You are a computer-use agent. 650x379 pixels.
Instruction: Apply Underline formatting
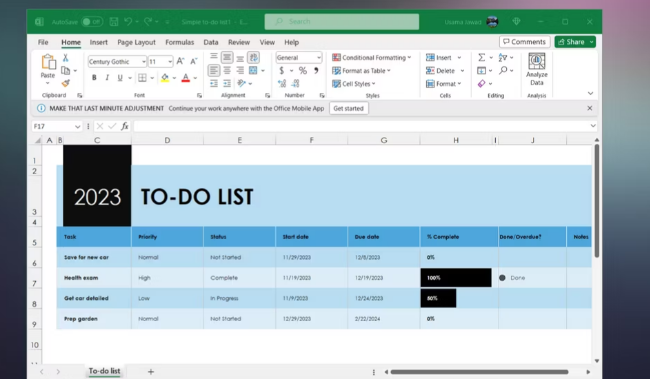coord(120,78)
